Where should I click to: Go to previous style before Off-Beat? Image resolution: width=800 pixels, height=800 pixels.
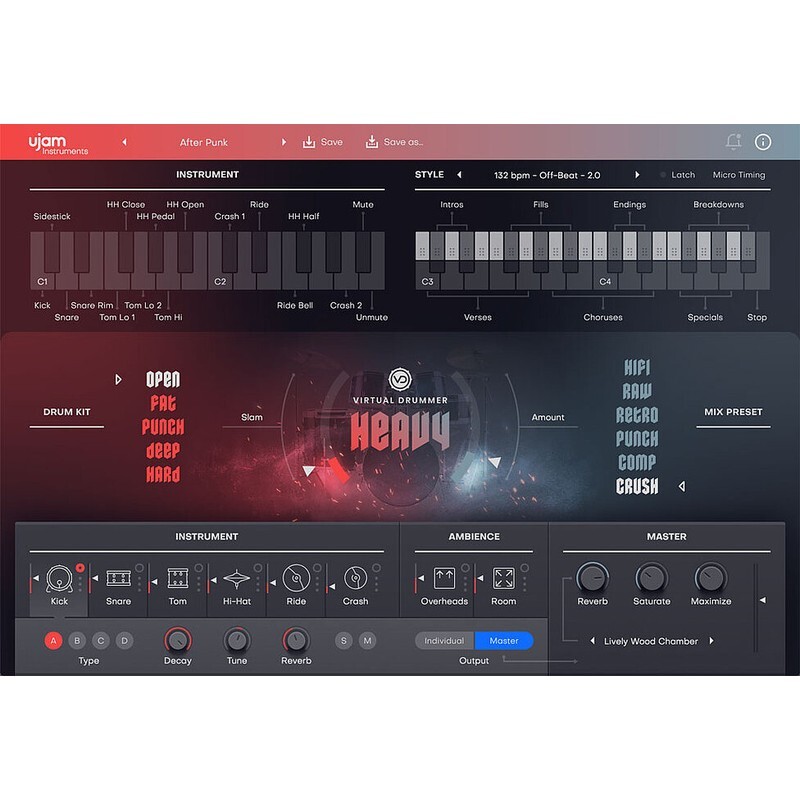coord(459,175)
